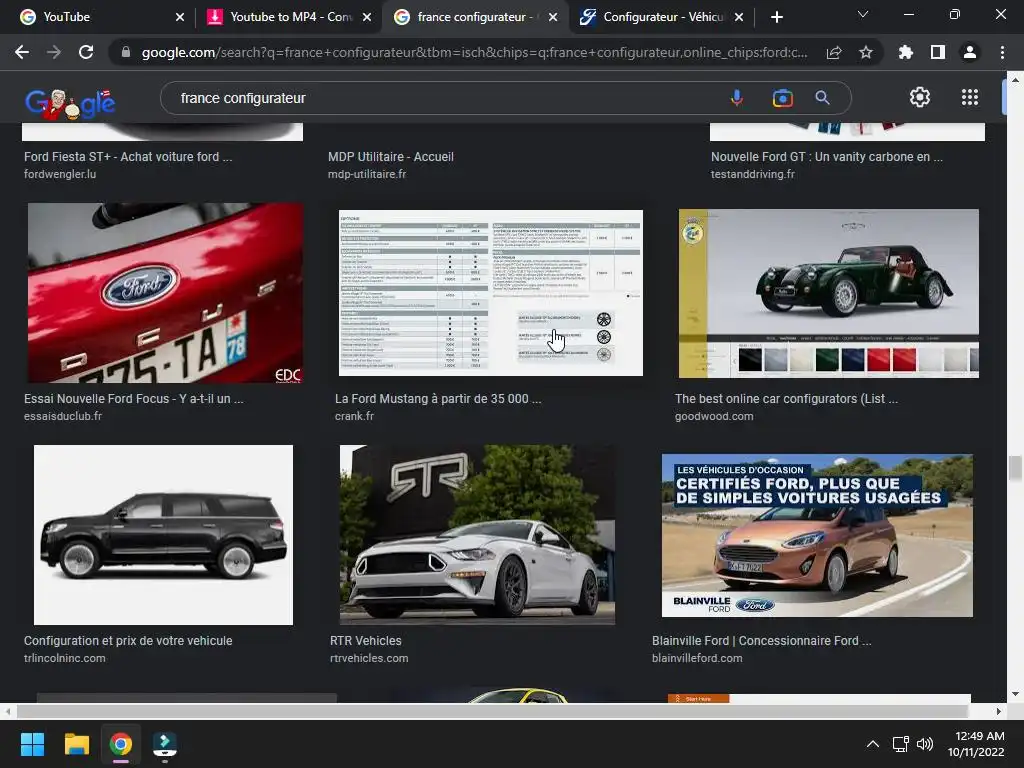Click the lock icon in address bar
1024x768 pixels.
(126, 52)
